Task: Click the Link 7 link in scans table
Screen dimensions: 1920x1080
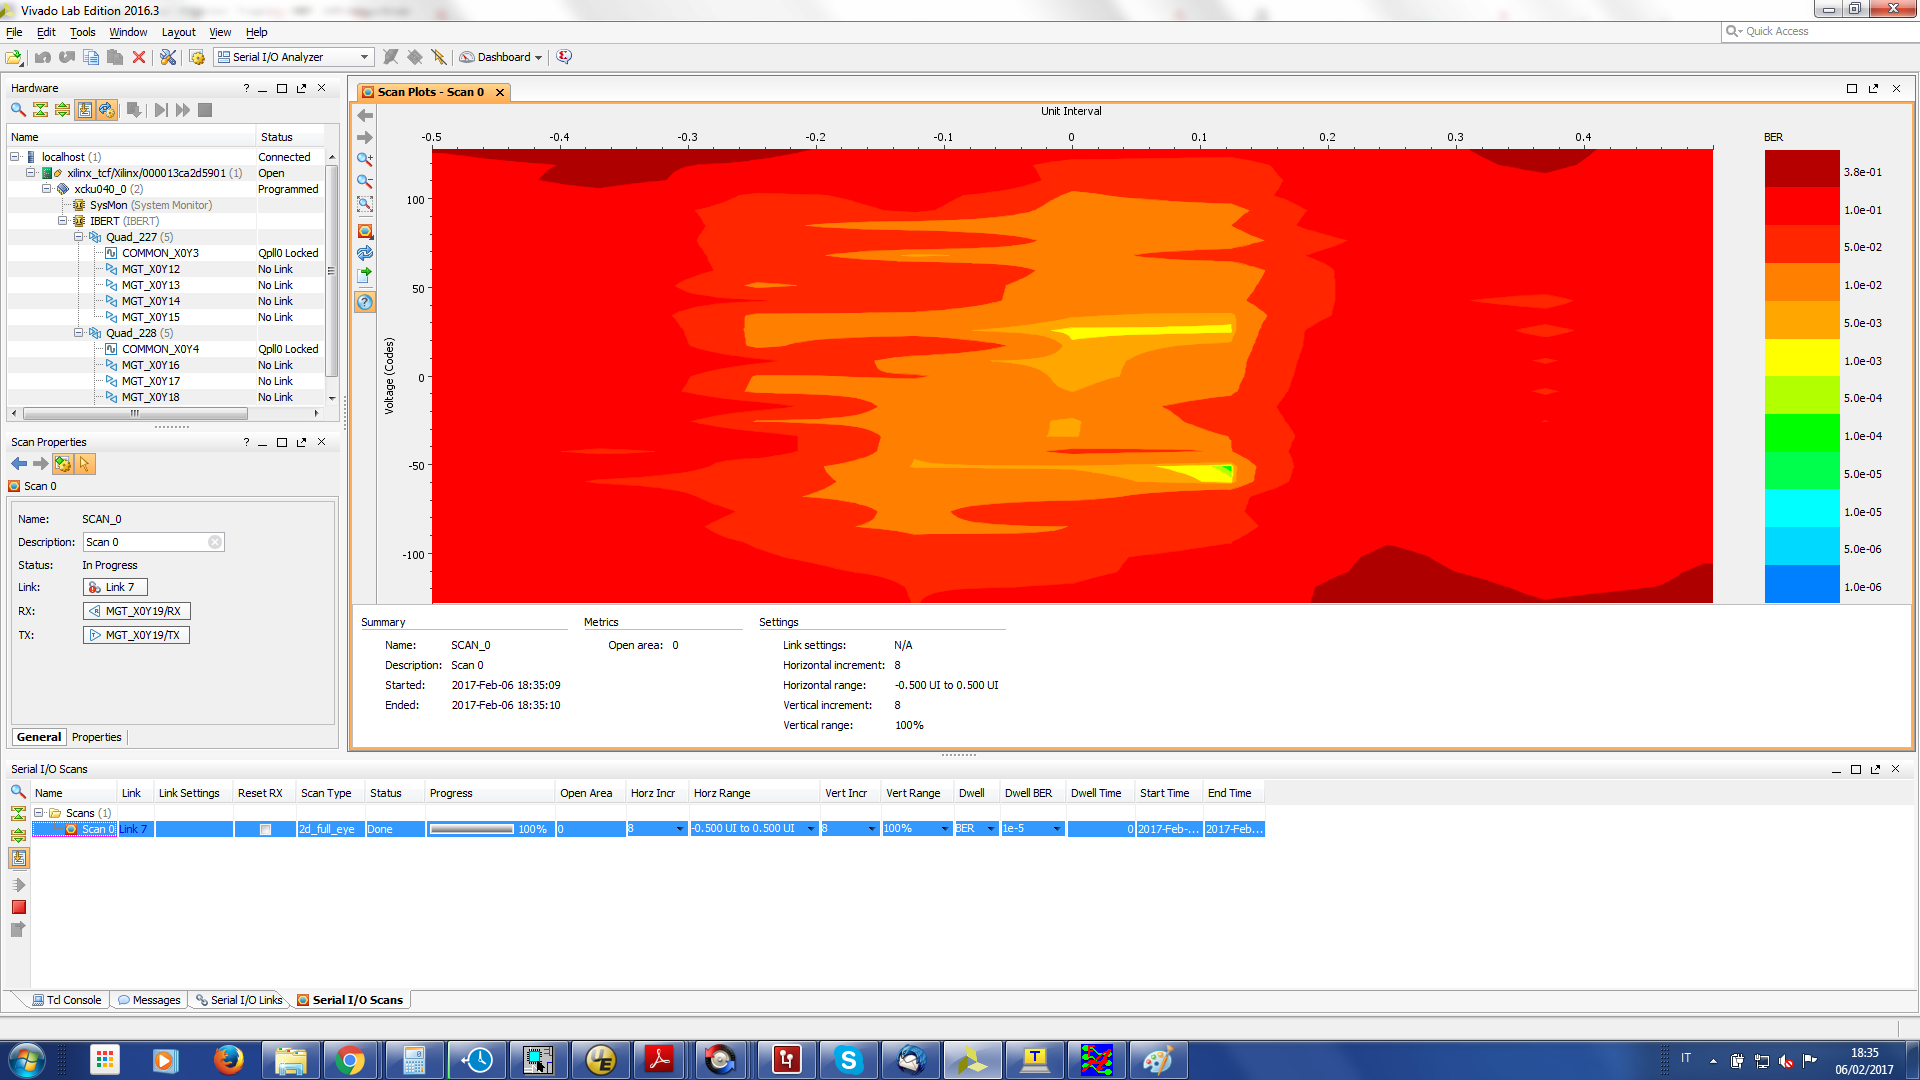Action: coord(134,829)
